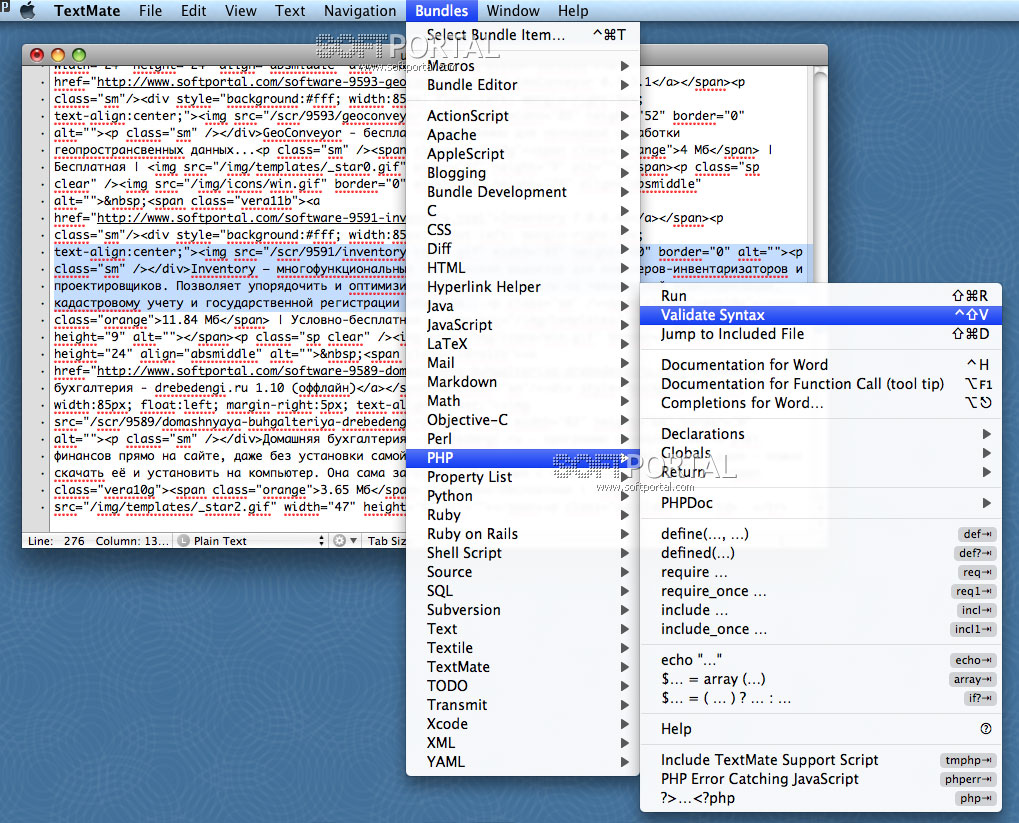Open the Markdown bundle submenu
This screenshot has height=823, width=1019.
tap(522, 382)
